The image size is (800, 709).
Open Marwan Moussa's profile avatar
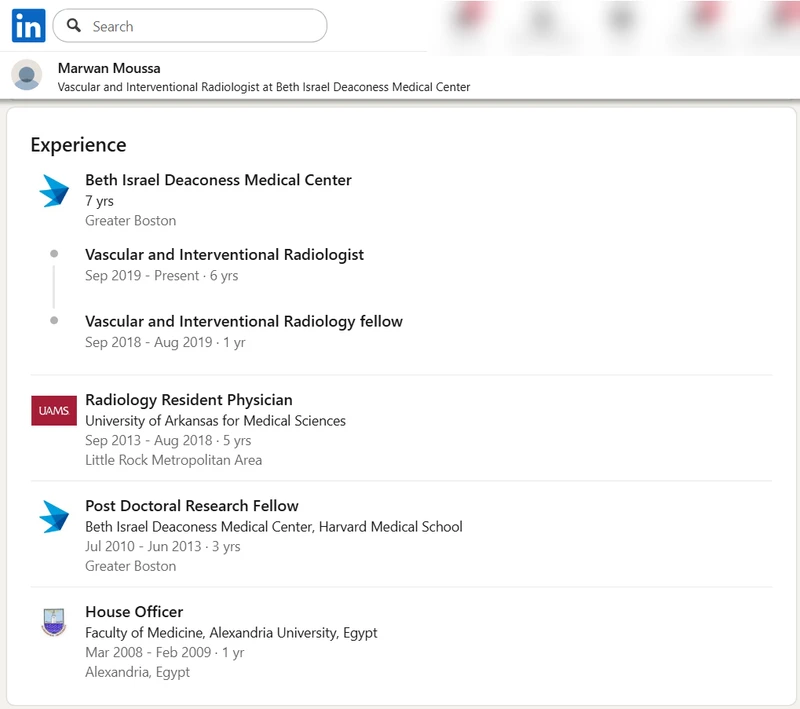pyautogui.click(x=27, y=76)
